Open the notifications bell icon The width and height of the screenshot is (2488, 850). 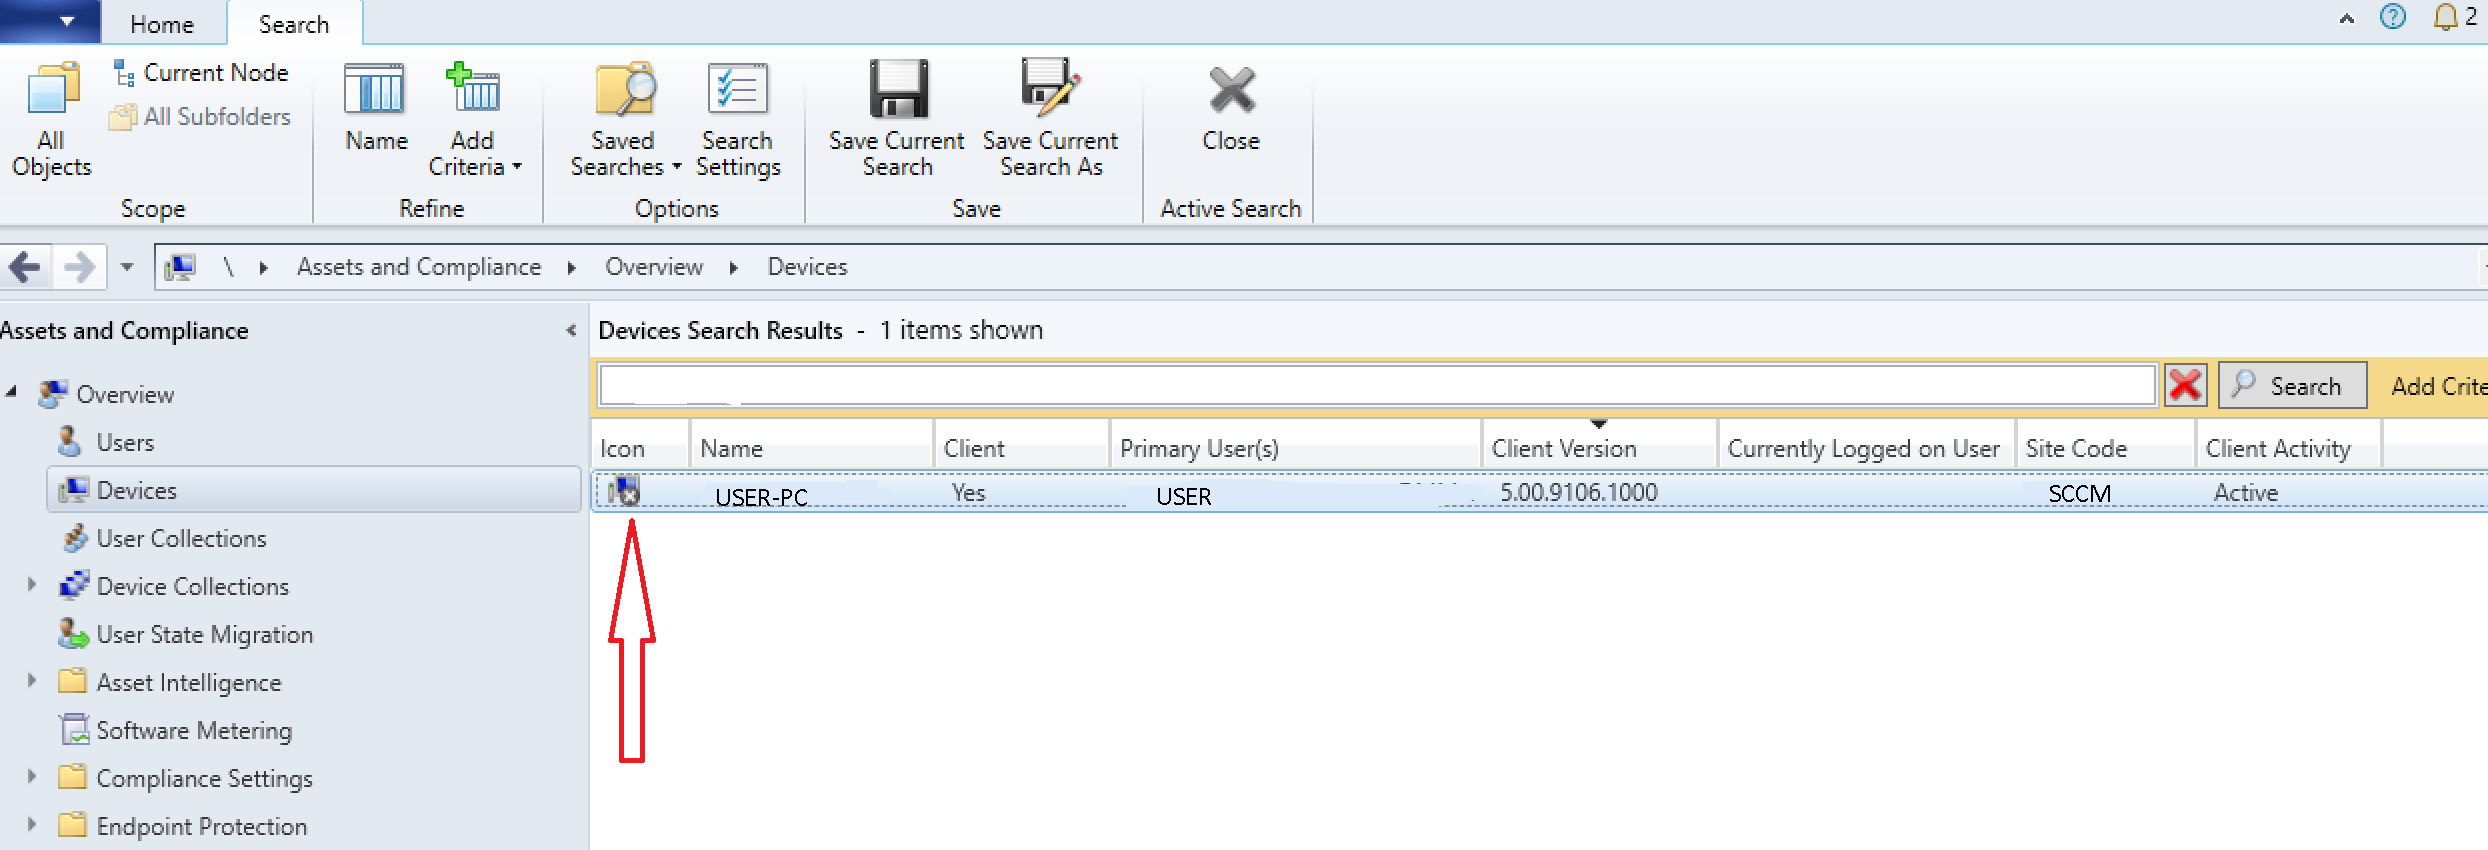2445,17
